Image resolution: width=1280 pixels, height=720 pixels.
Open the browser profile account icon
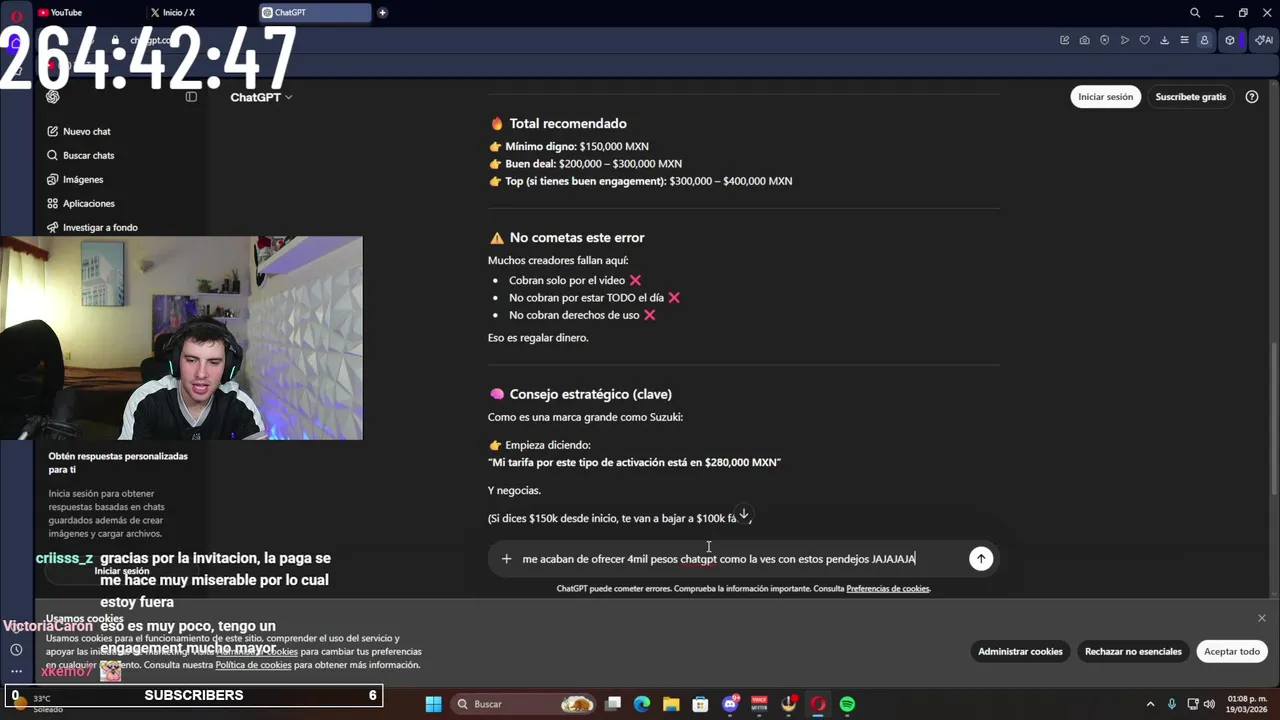click(x=1204, y=40)
